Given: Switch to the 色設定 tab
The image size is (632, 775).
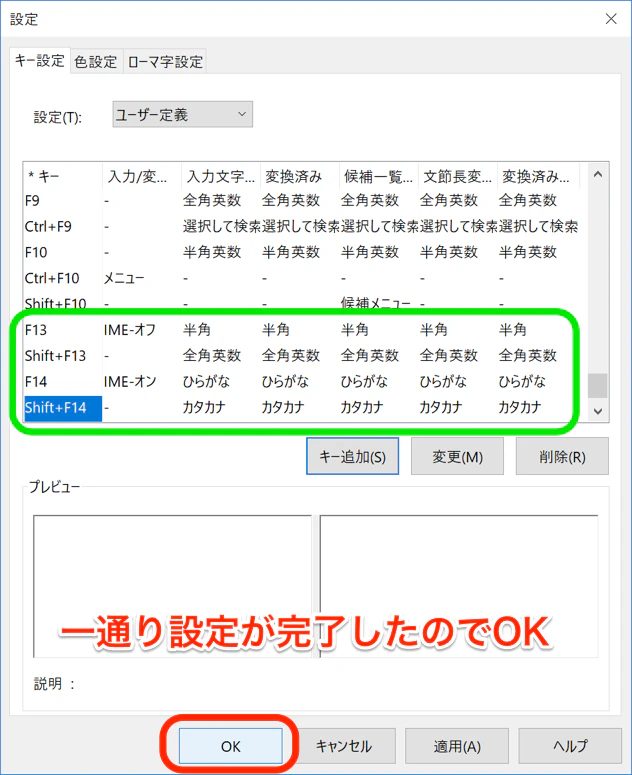Looking at the screenshot, I should [96, 62].
